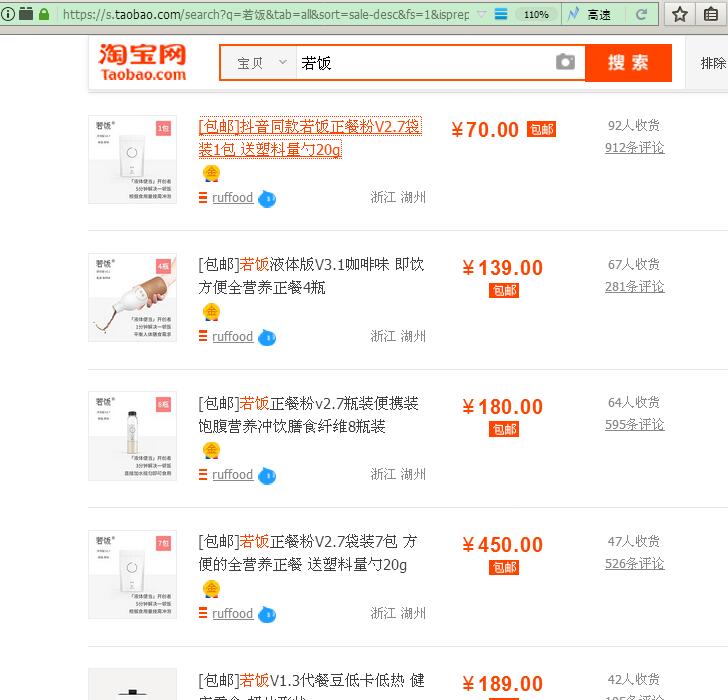The height and width of the screenshot is (700, 728).
Task: Click the site info icon in address bar
Action: coord(8,14)
